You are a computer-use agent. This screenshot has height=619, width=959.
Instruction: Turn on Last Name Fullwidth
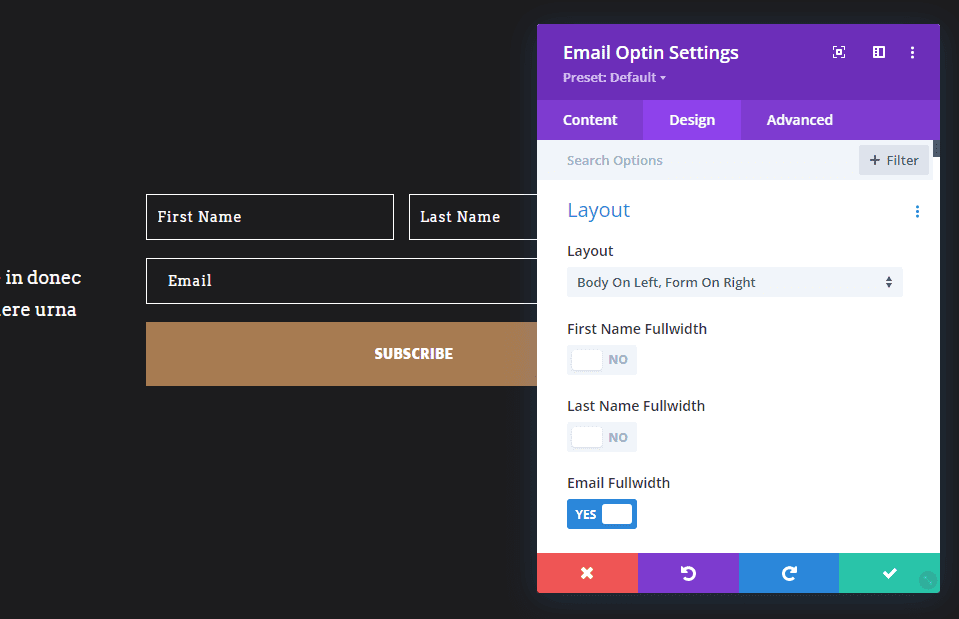click(x=601, y=437)
